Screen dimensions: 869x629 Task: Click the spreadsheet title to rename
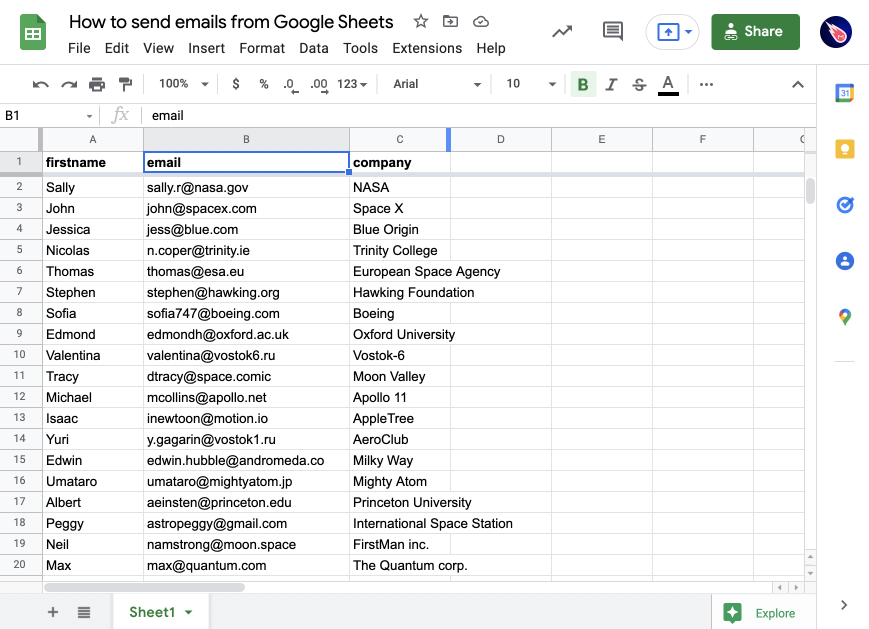point(231,22)
